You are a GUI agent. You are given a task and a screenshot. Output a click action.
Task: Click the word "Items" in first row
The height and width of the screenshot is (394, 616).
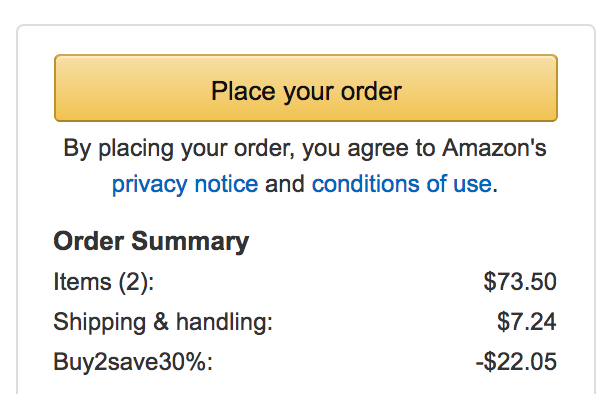coord(82,282)
